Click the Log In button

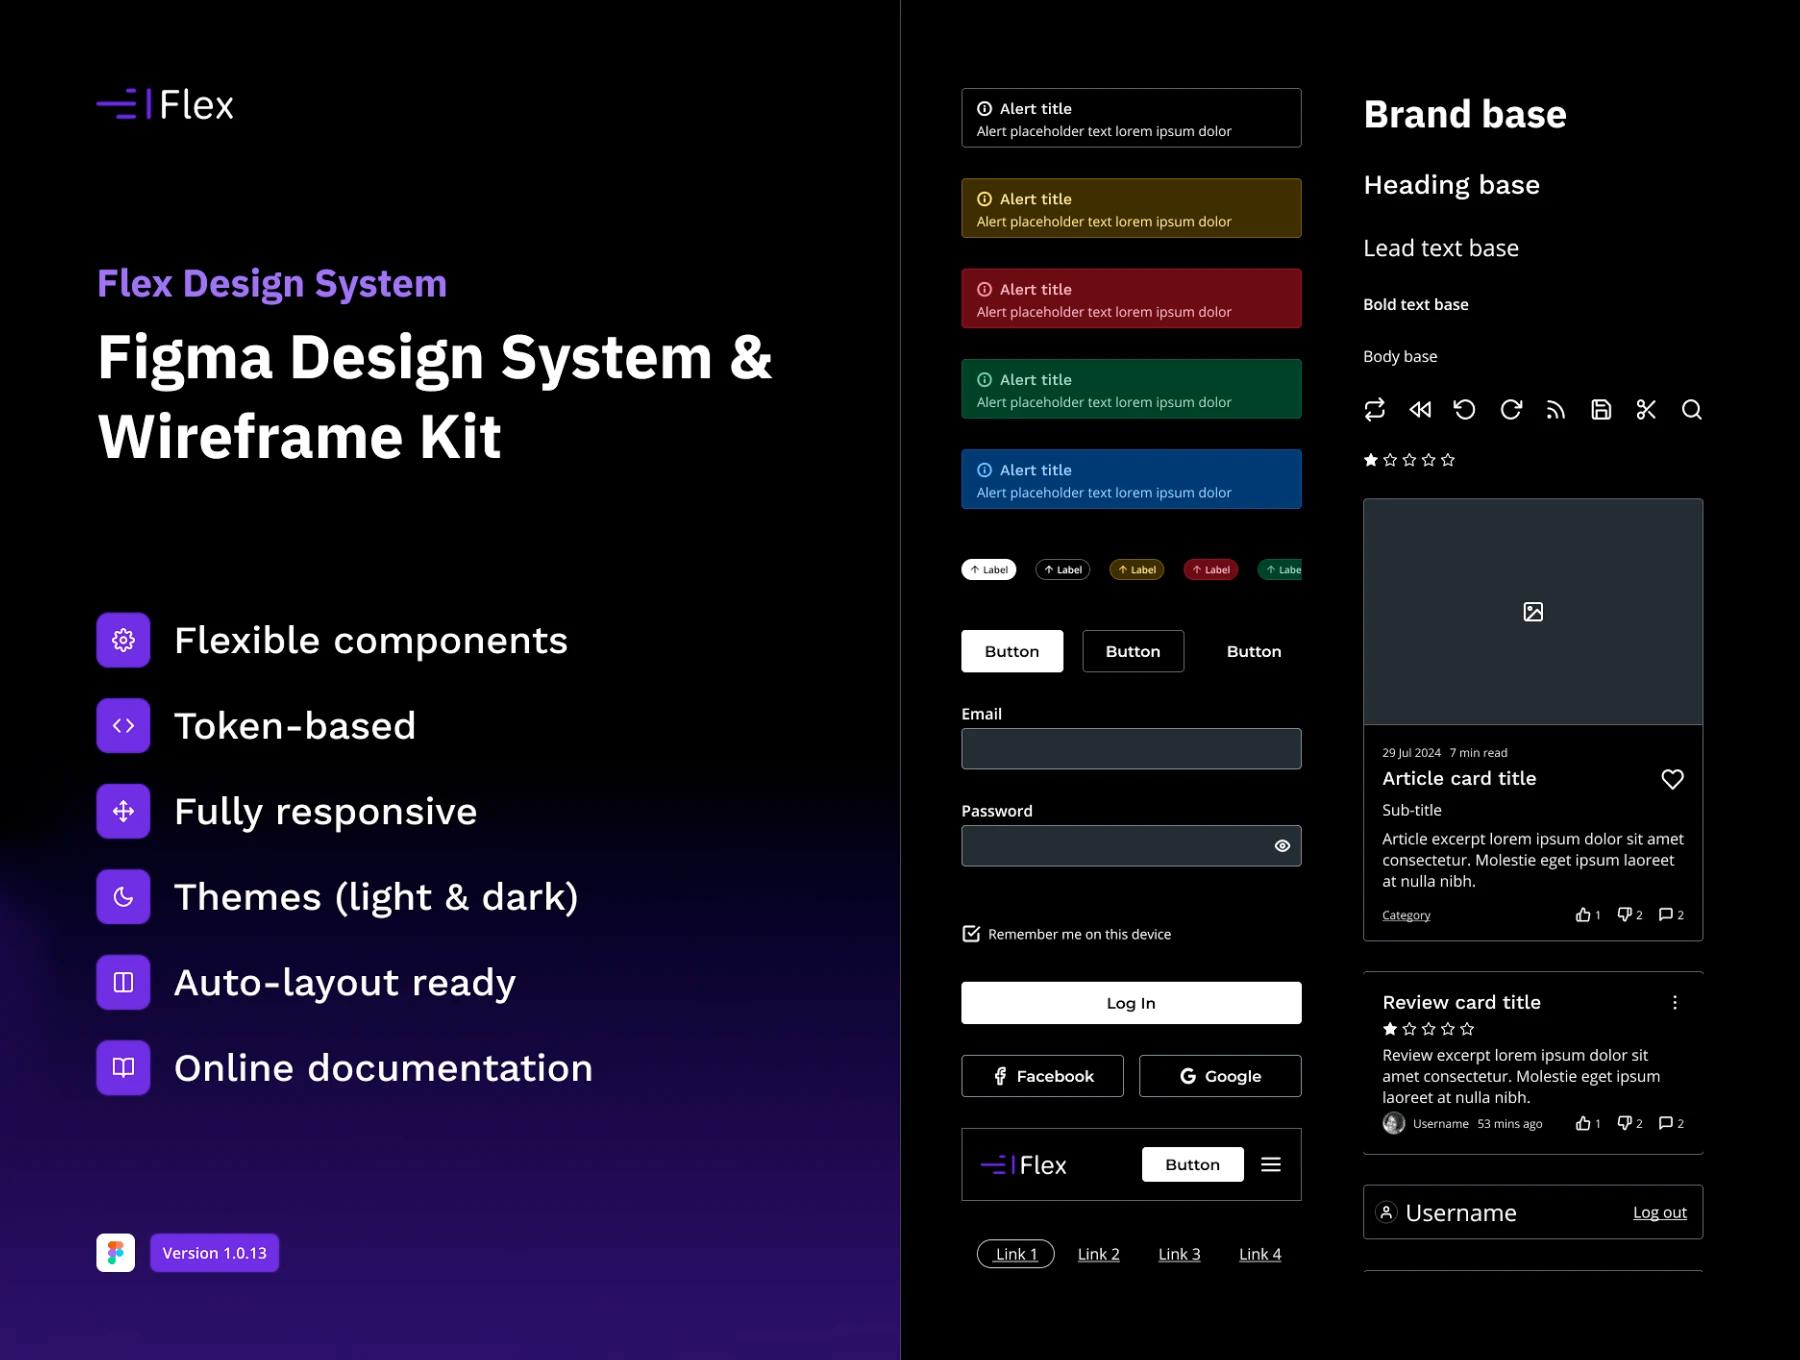(1131, 1003)
